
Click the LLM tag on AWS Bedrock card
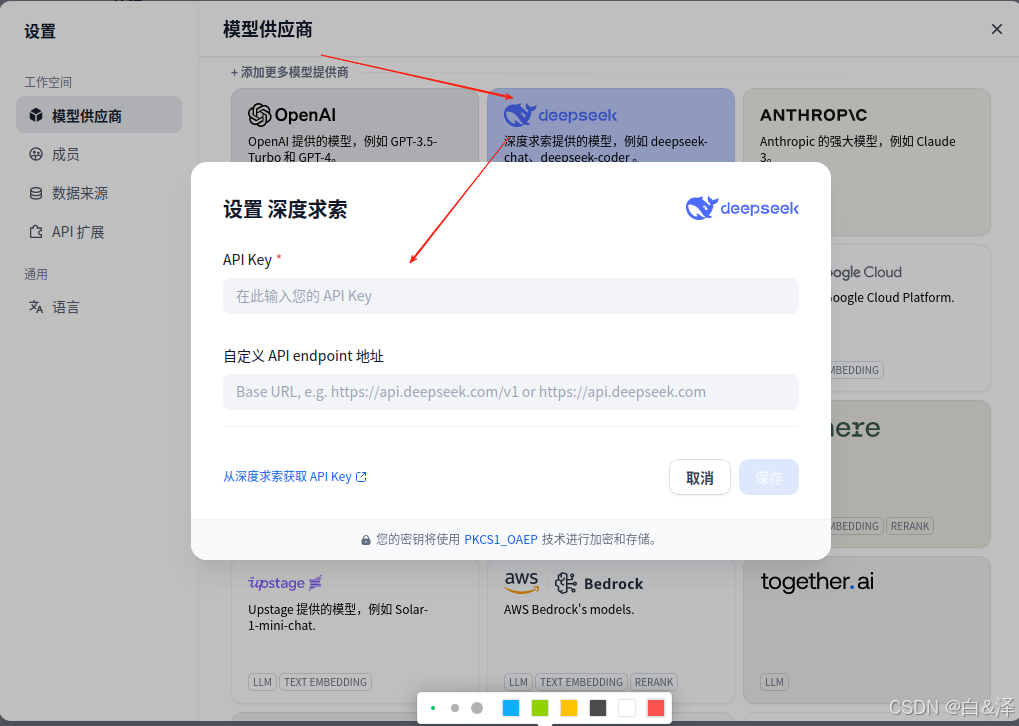click(x=518, y=682)
